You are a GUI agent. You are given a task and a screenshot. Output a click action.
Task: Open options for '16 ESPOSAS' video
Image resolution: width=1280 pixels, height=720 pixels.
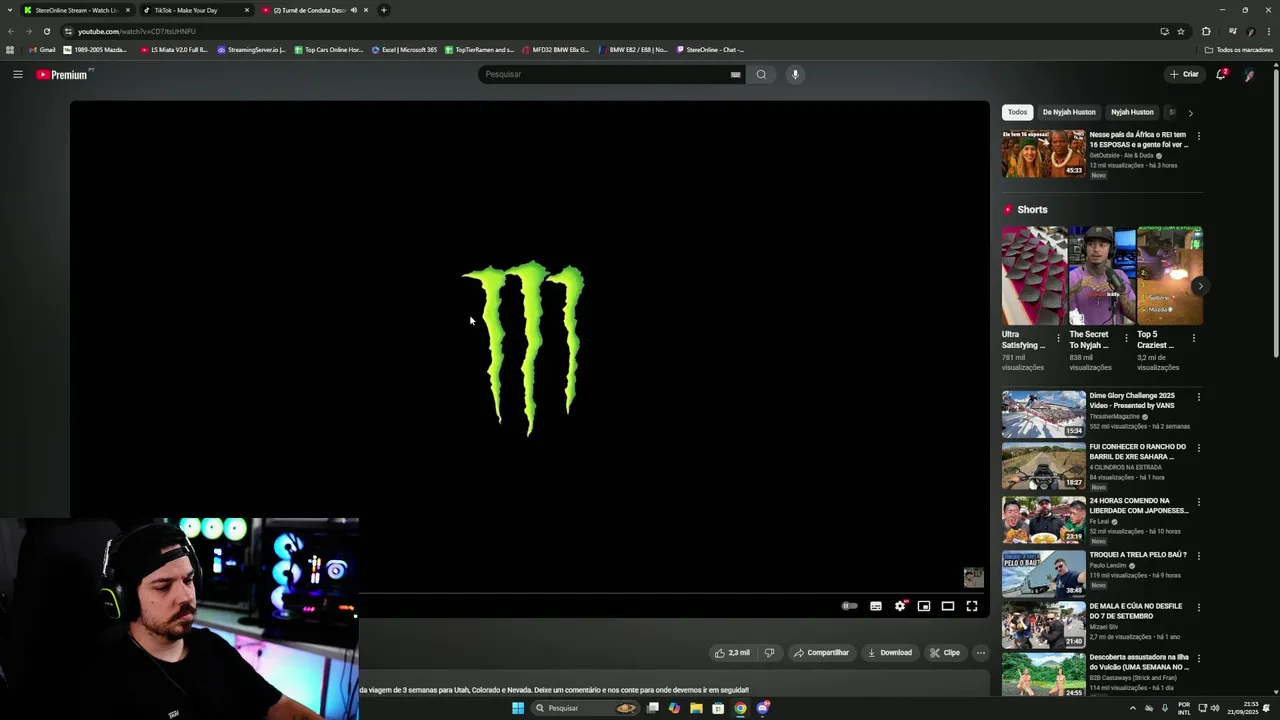point(1199,136)
